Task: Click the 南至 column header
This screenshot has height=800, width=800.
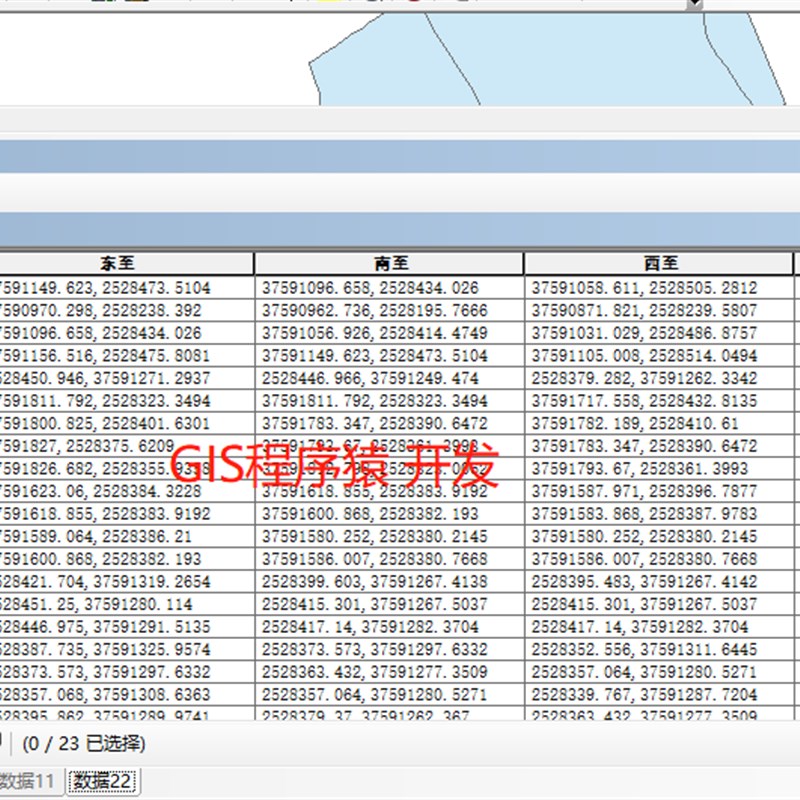Action: pos(390,263)
